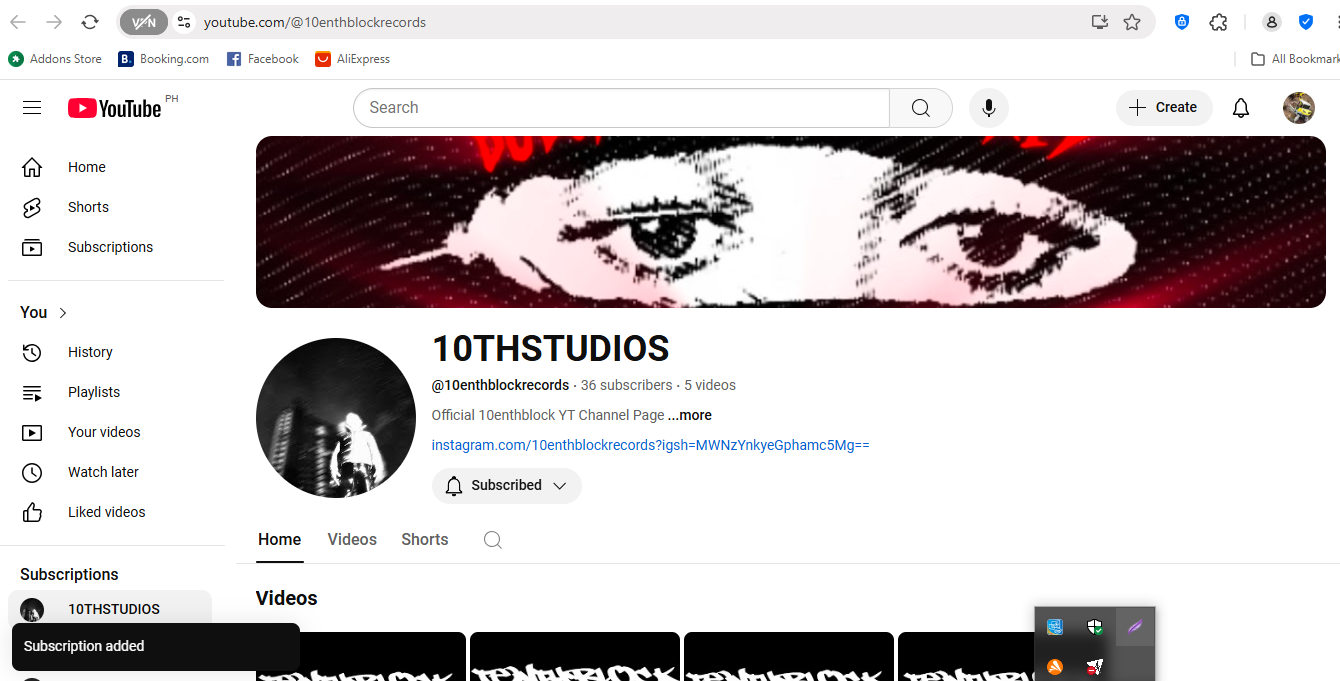Open 10THSTUDIOS in Subscriptions list

110,609
